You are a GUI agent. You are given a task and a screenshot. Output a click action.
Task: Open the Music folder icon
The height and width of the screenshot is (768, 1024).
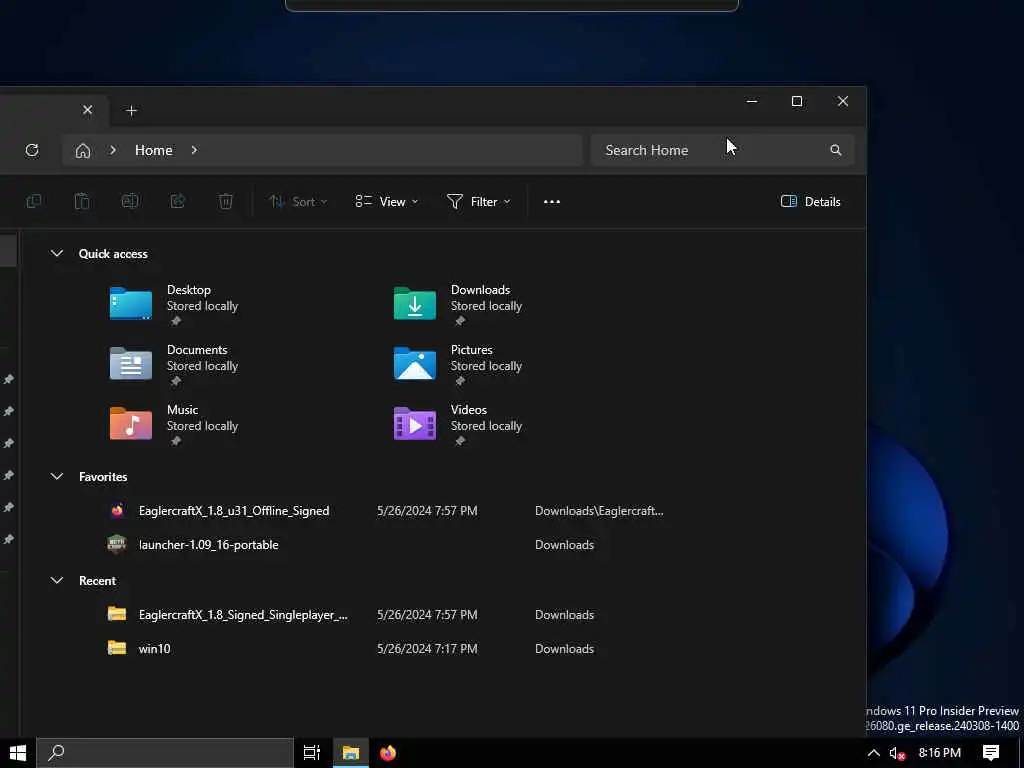pyautogui.click(x=131, y=424)
